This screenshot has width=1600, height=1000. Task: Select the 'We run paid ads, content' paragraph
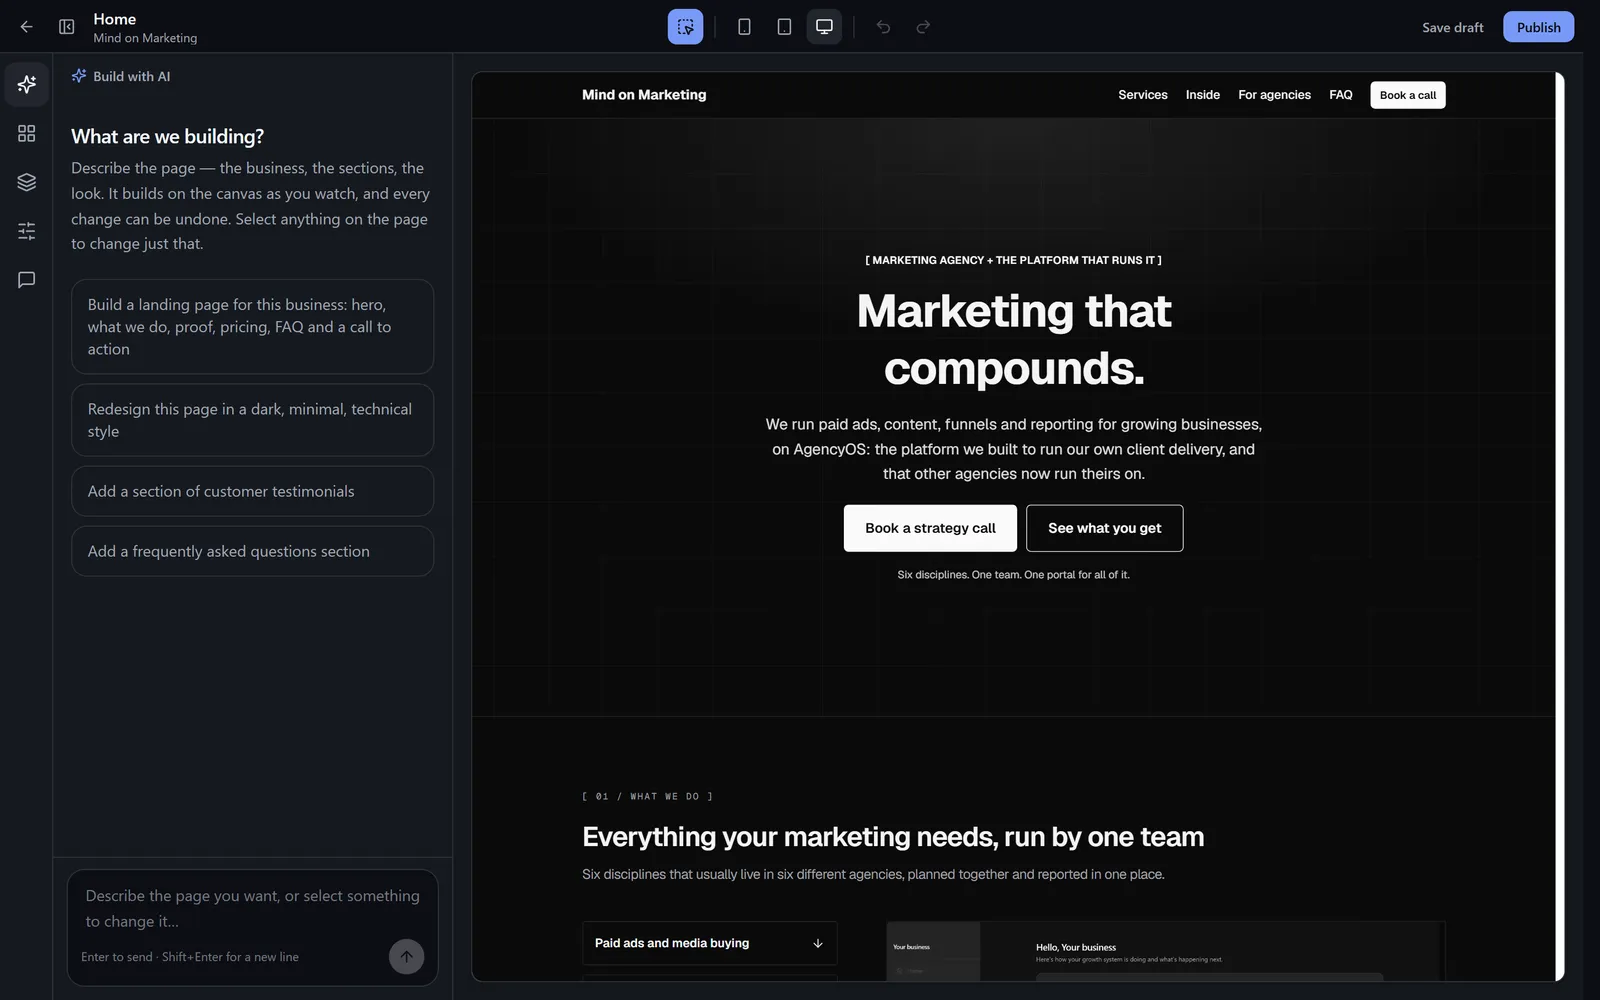tap(1013, 449)
